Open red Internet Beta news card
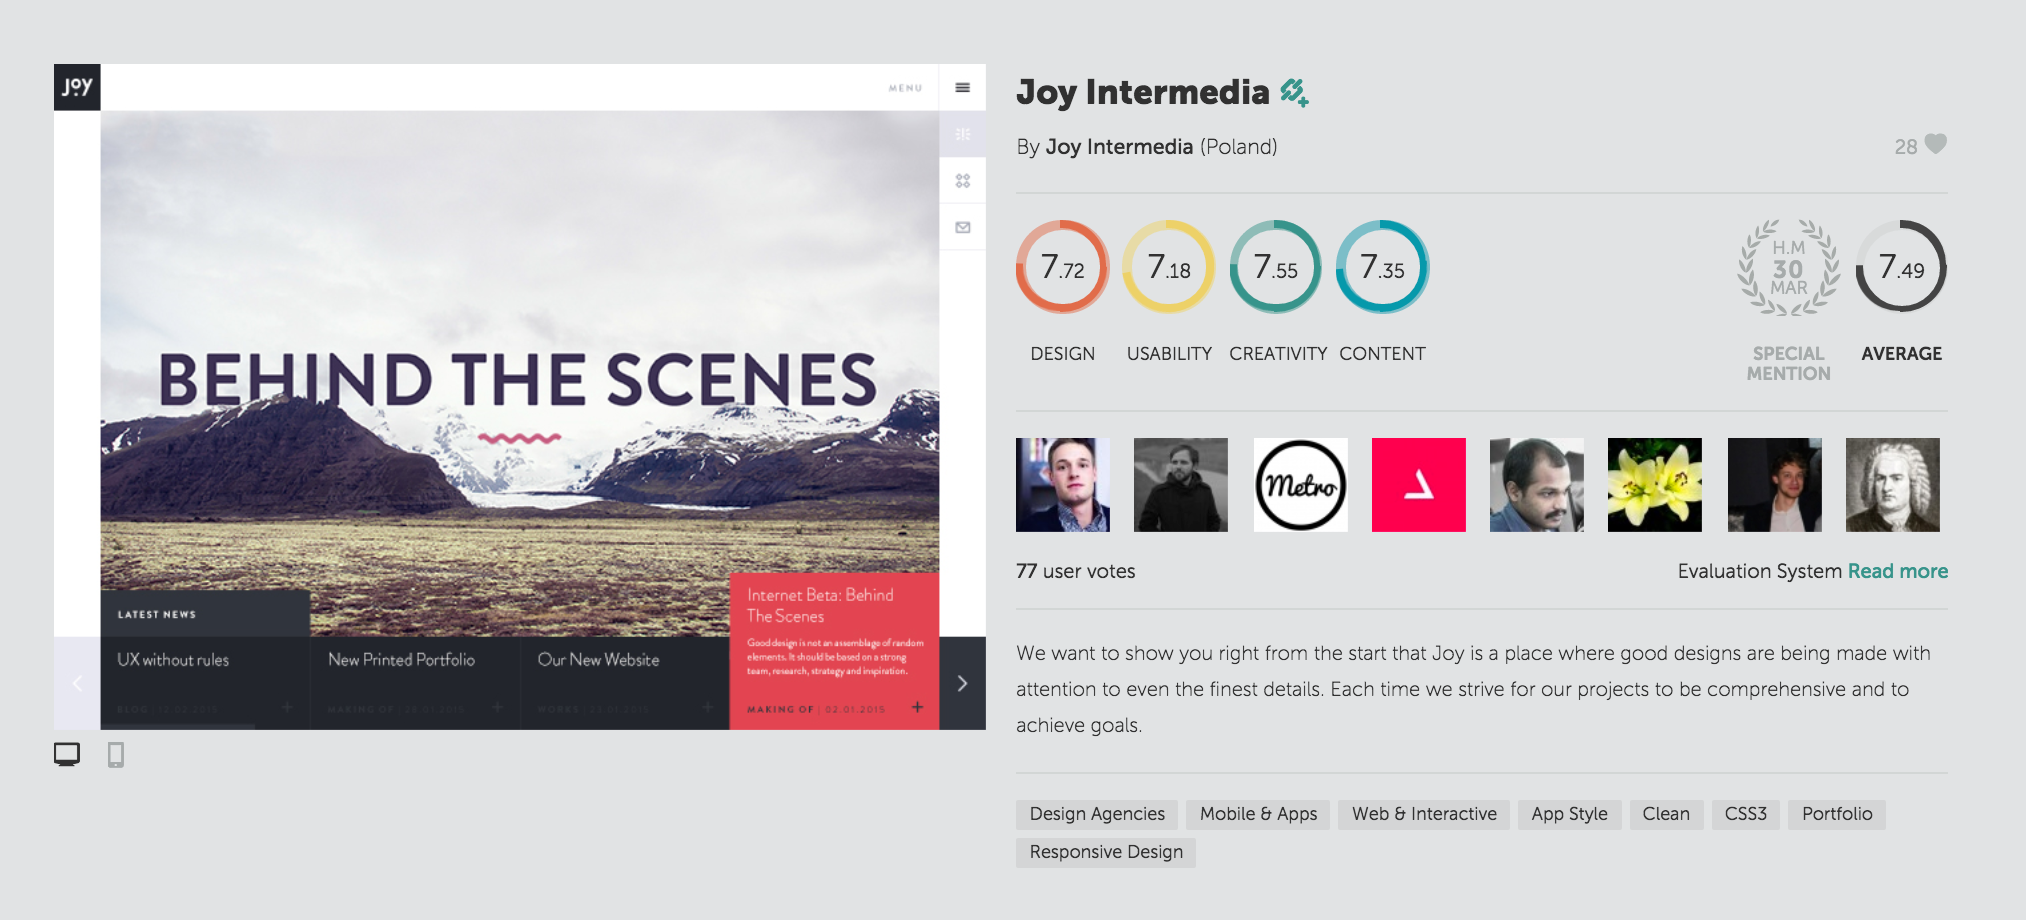Viewport: 2026px width, 920px height. coord(834,651)
